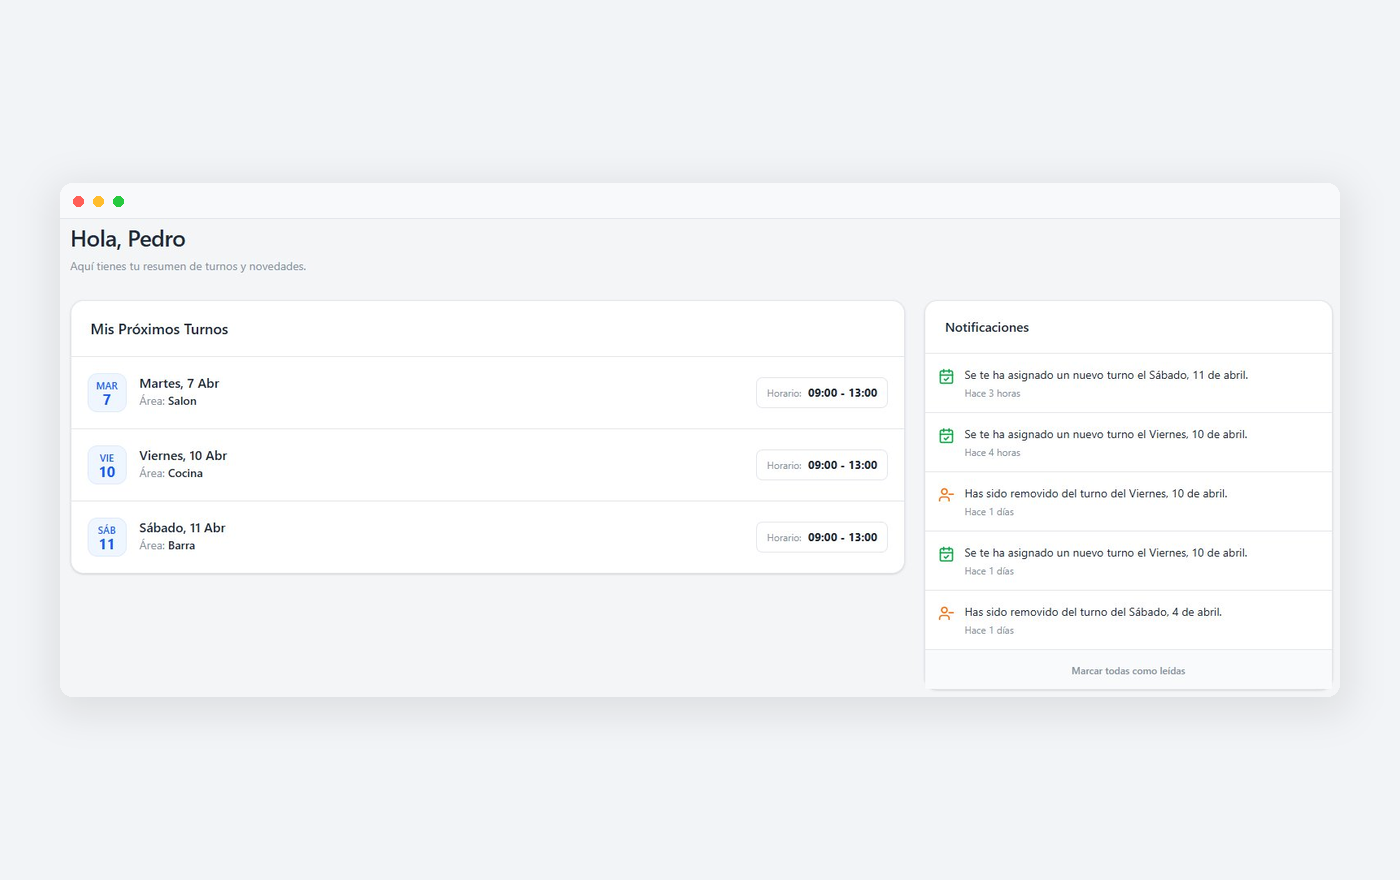Screen dimensions: 1400x880
Task: Click Marcar todas como leídas
Action: [1128, 670]
